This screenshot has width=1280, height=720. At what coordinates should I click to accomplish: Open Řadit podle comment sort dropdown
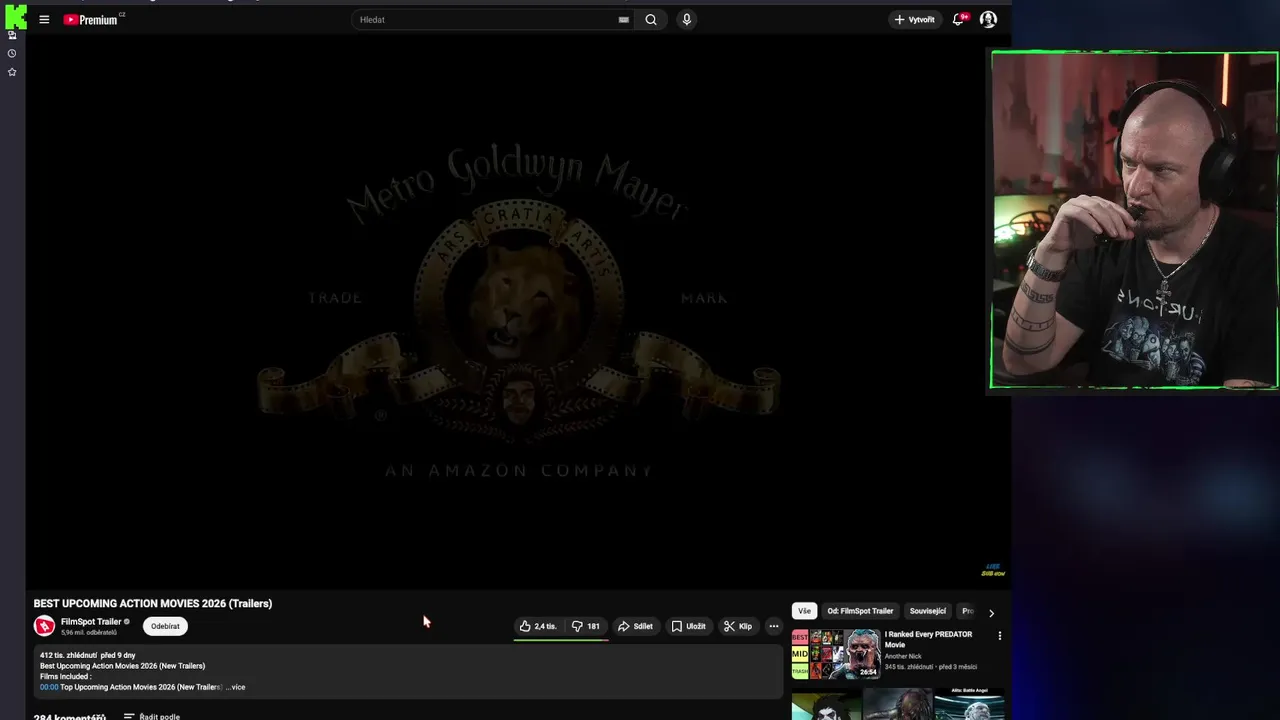point(152,716)
